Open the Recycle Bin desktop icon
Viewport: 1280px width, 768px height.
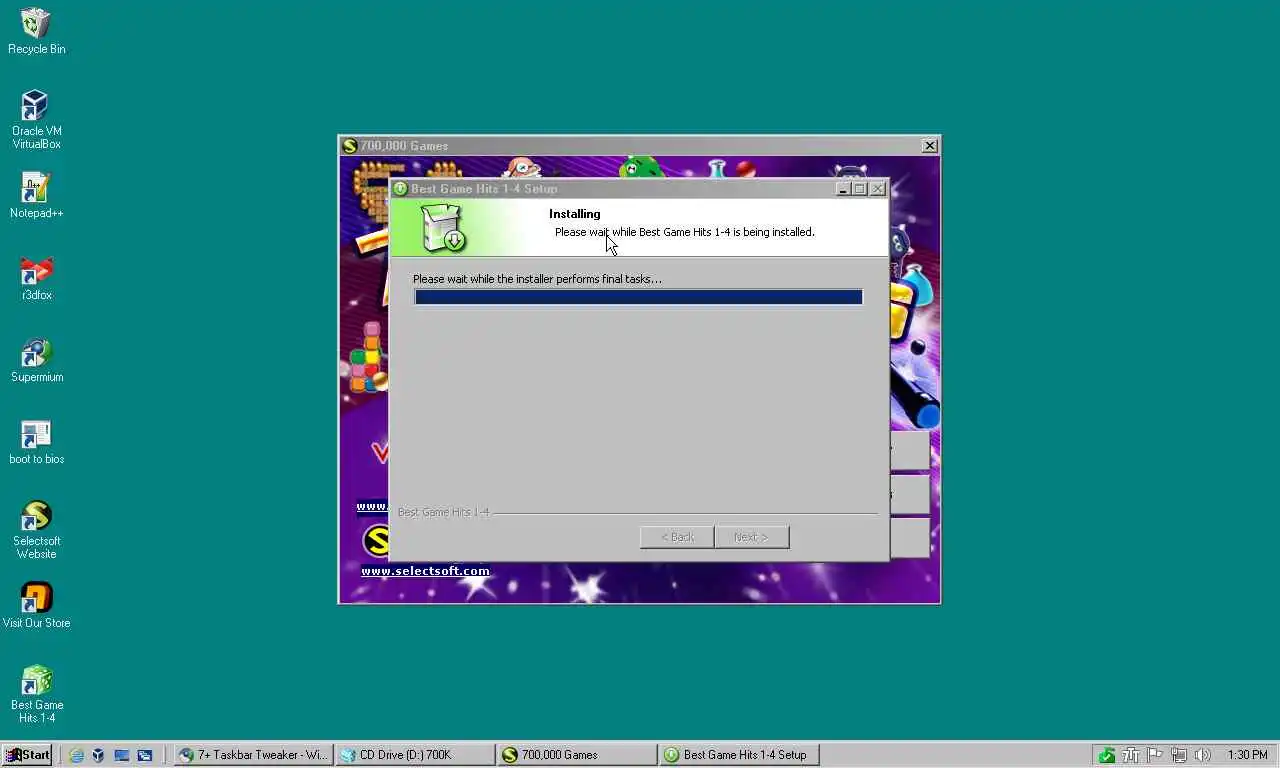coord(36,31)
